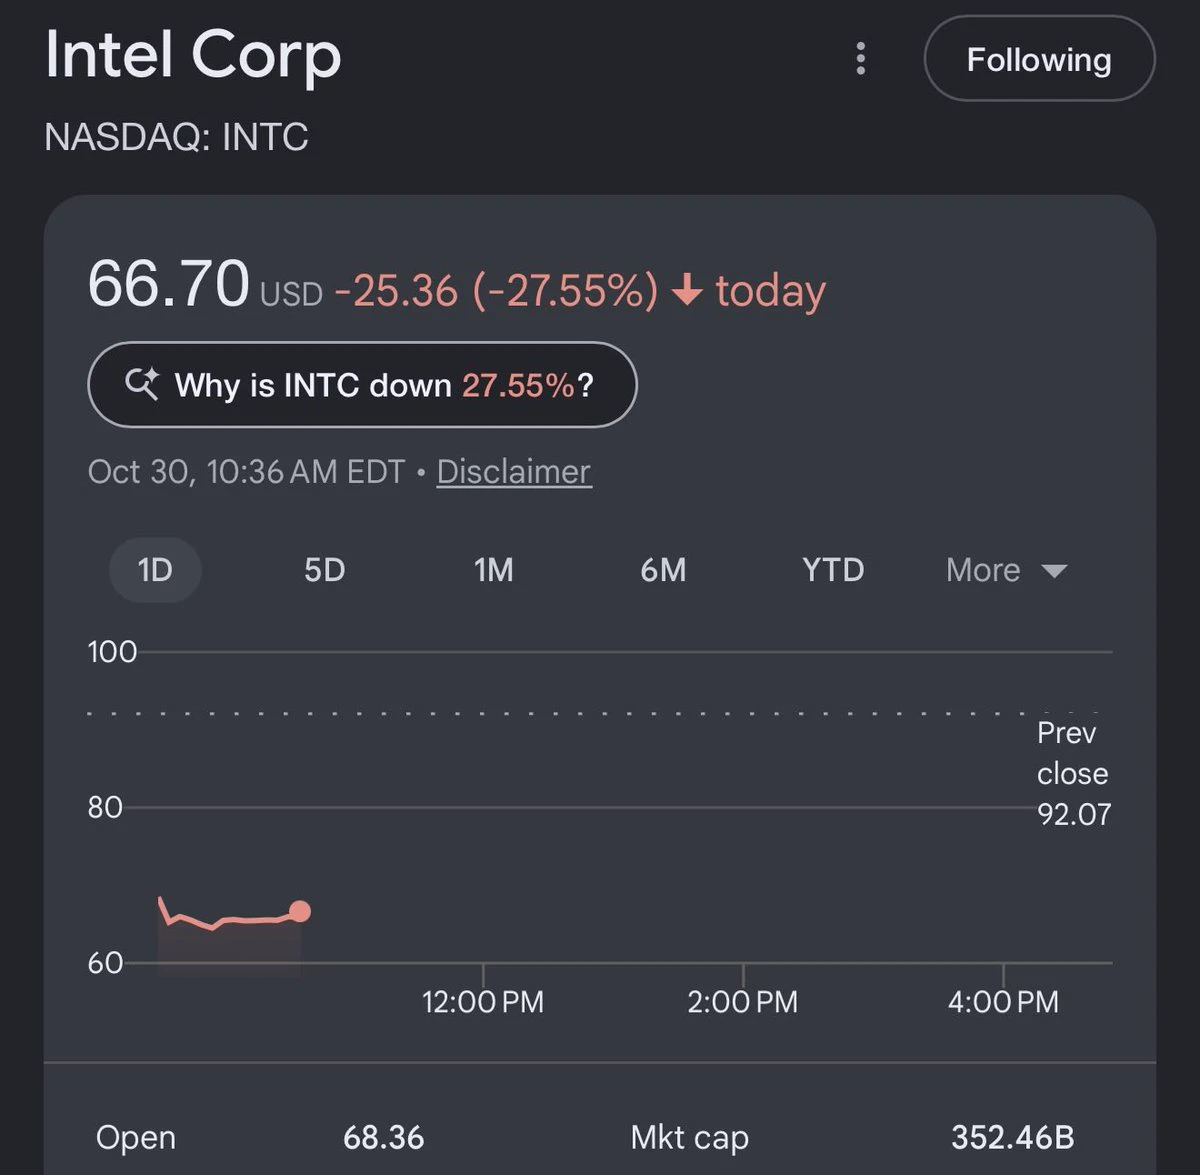1200x1175 pixels.
Task: Show the YTD chart range
Action: click(x=833, y=570)
